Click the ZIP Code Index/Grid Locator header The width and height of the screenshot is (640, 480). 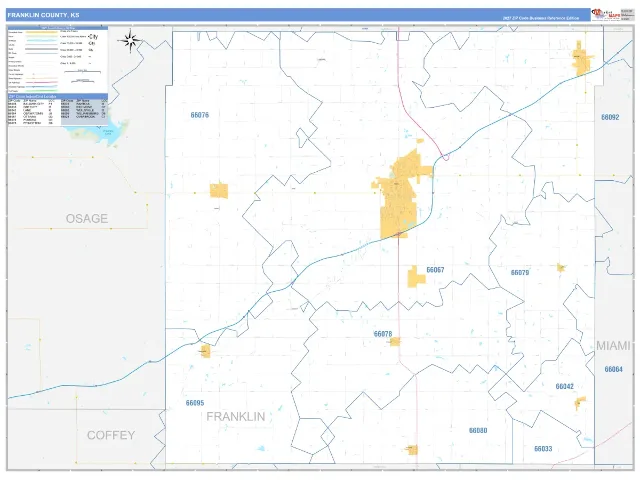[58, 96]
